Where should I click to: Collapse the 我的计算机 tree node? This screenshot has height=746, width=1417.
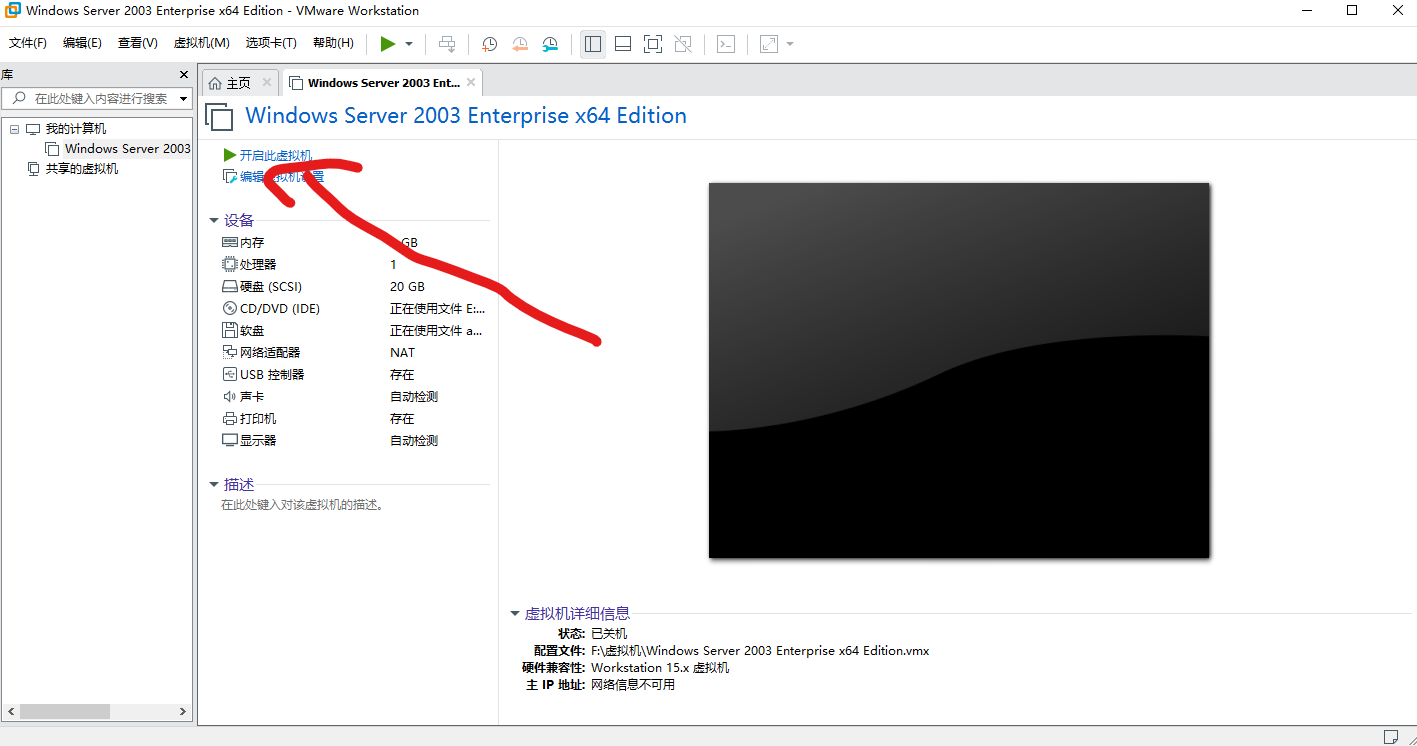(14, 129)
